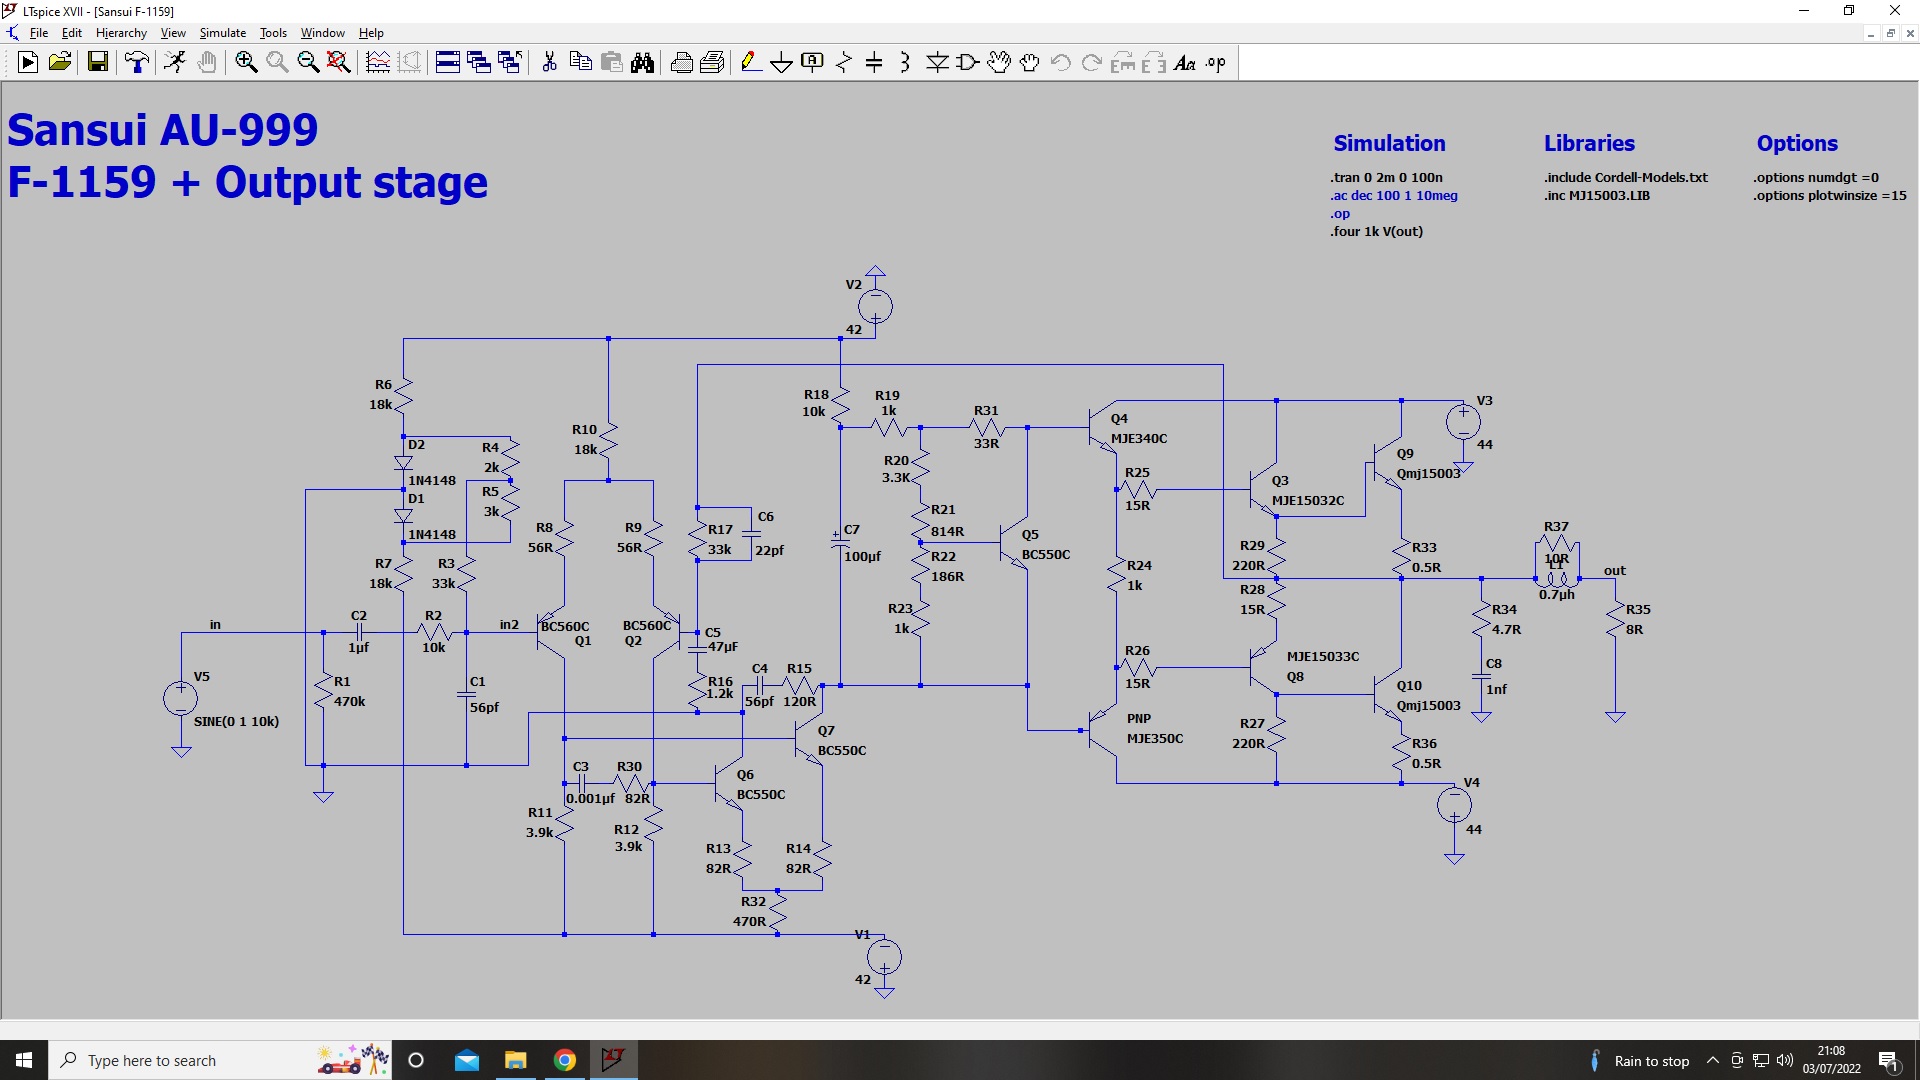Select the Text 'Aa' tool
The height and width of the screenshot is (1080, 1920).
click(1185, 63)
